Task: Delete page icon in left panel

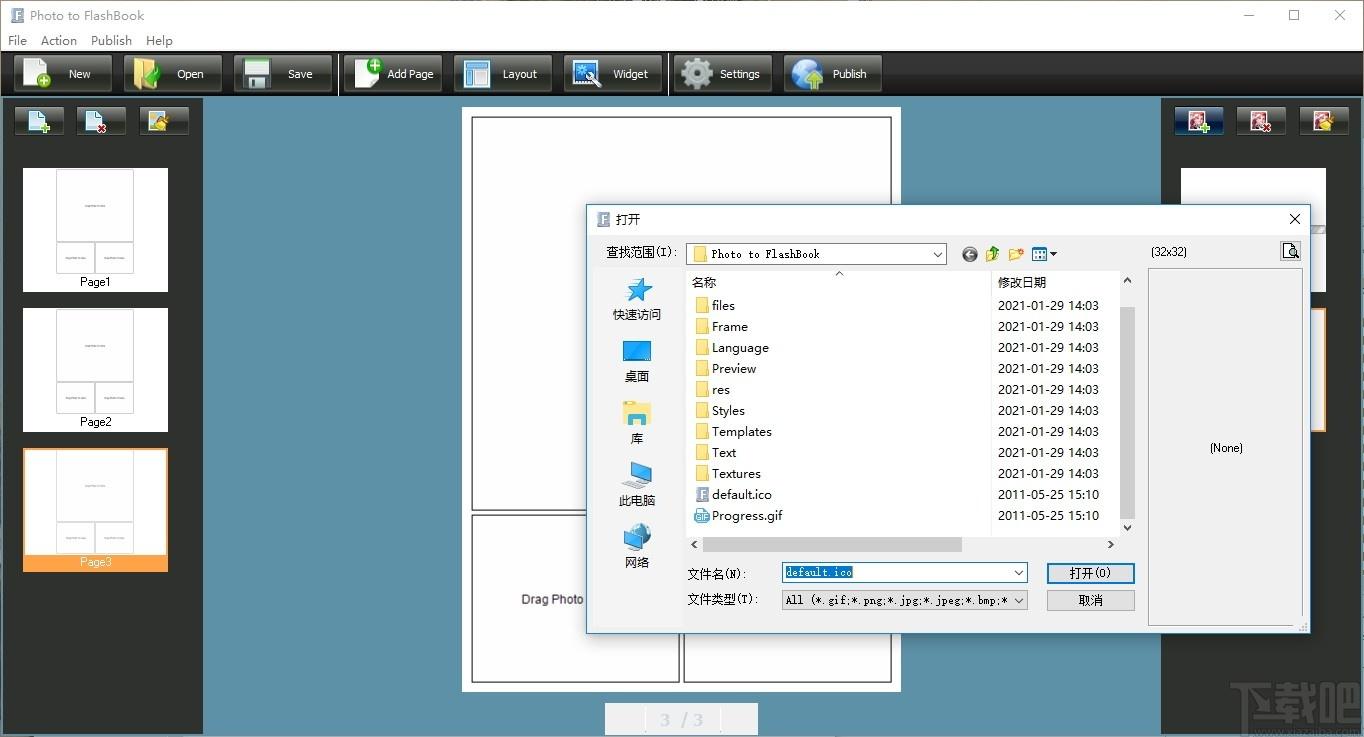Action: [x=101, y=121]
